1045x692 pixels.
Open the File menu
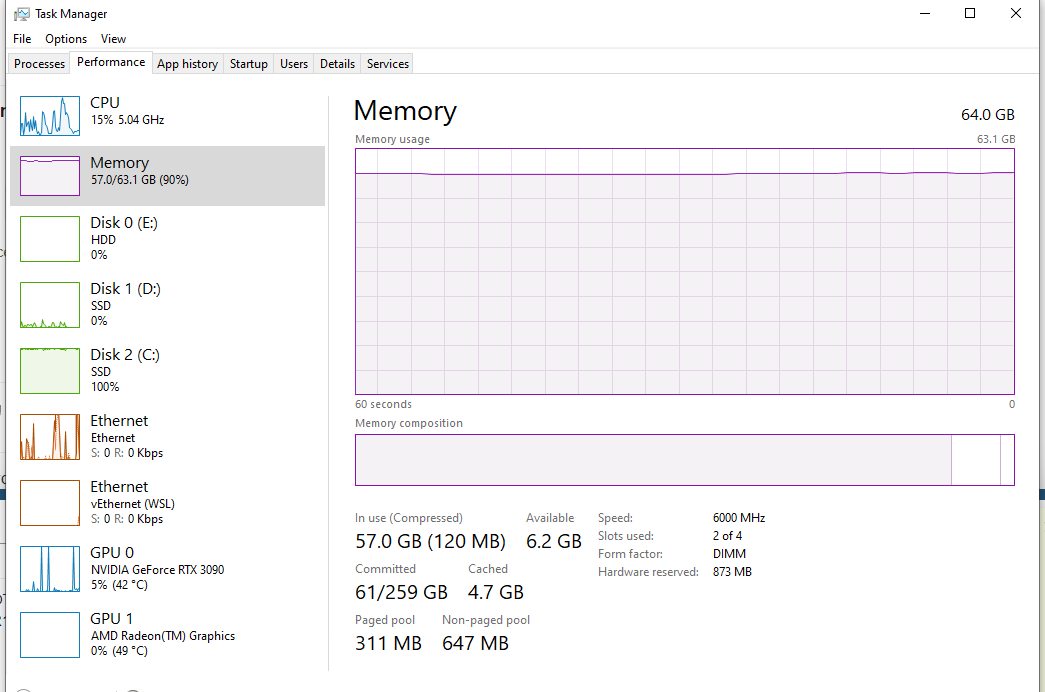tap(21, 38)
